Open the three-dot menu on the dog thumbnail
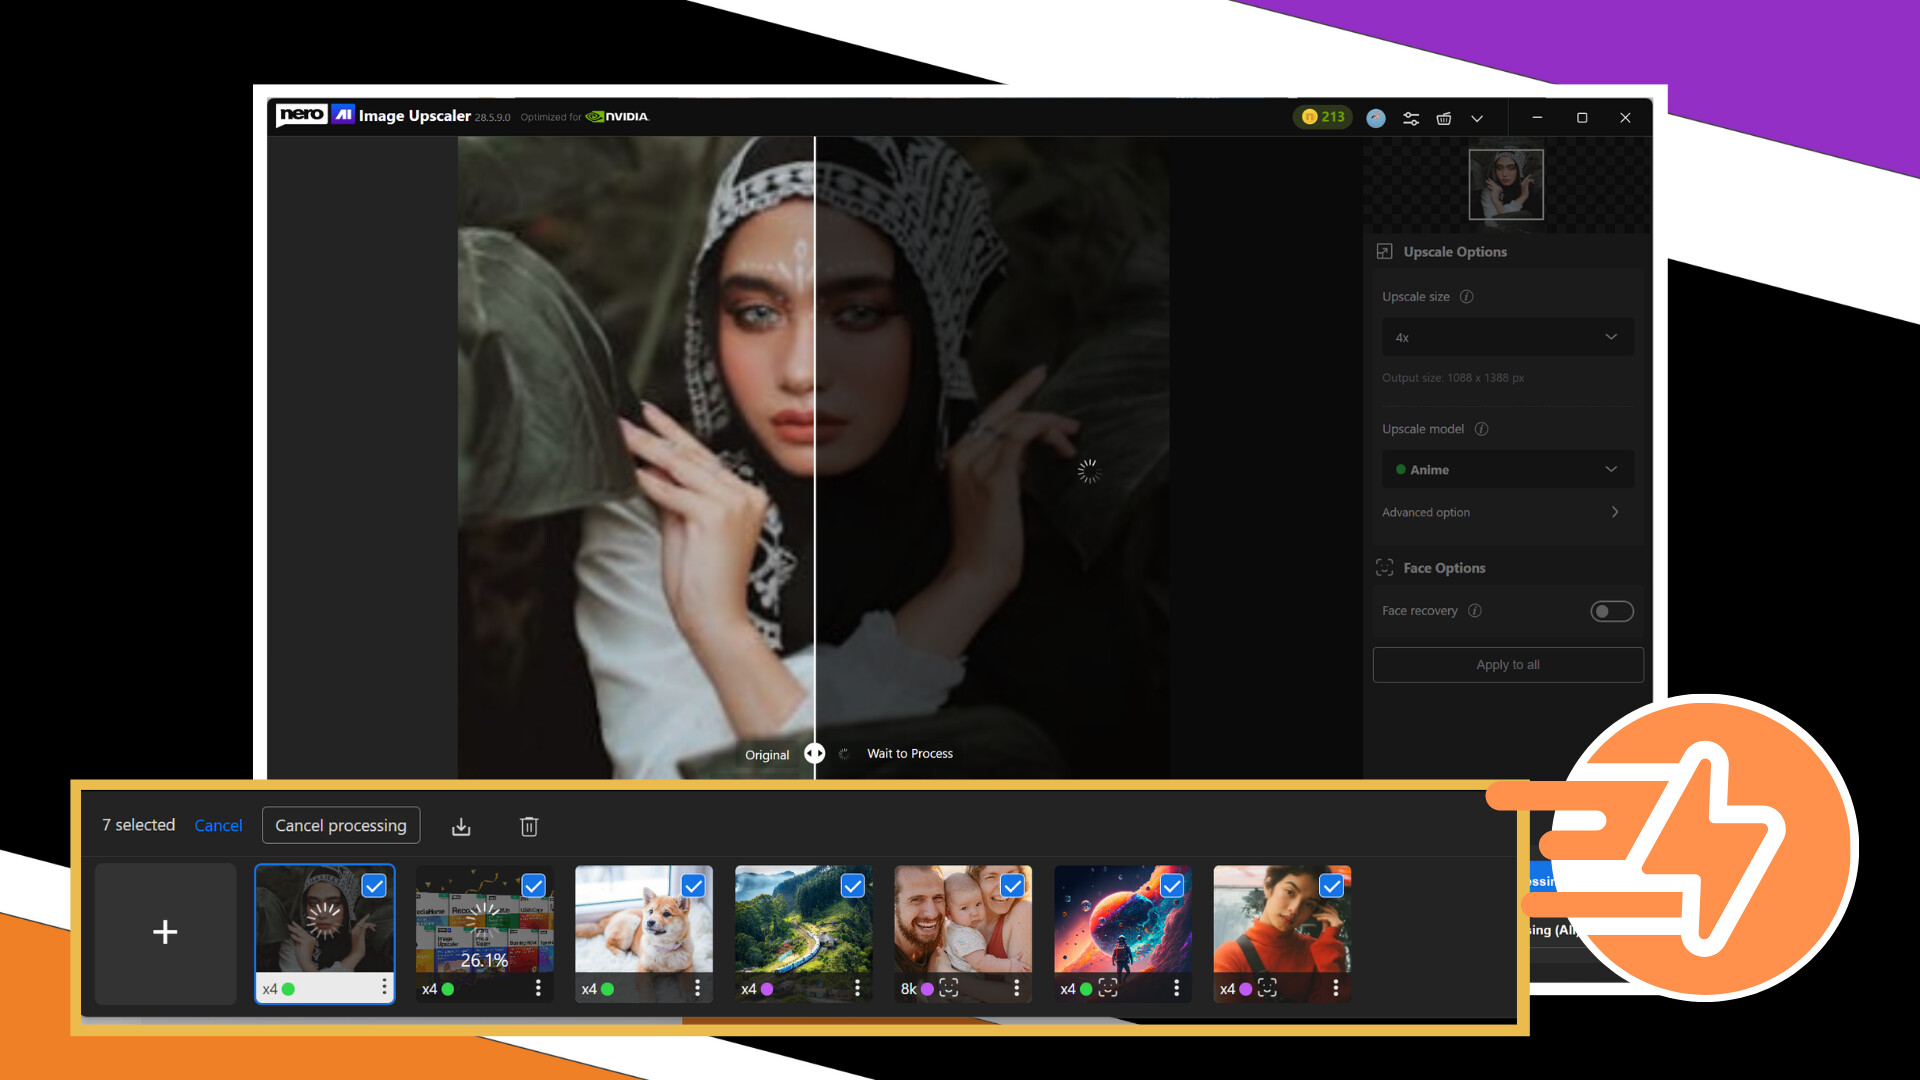1920x1080 pixels. [x=698, y=987]
